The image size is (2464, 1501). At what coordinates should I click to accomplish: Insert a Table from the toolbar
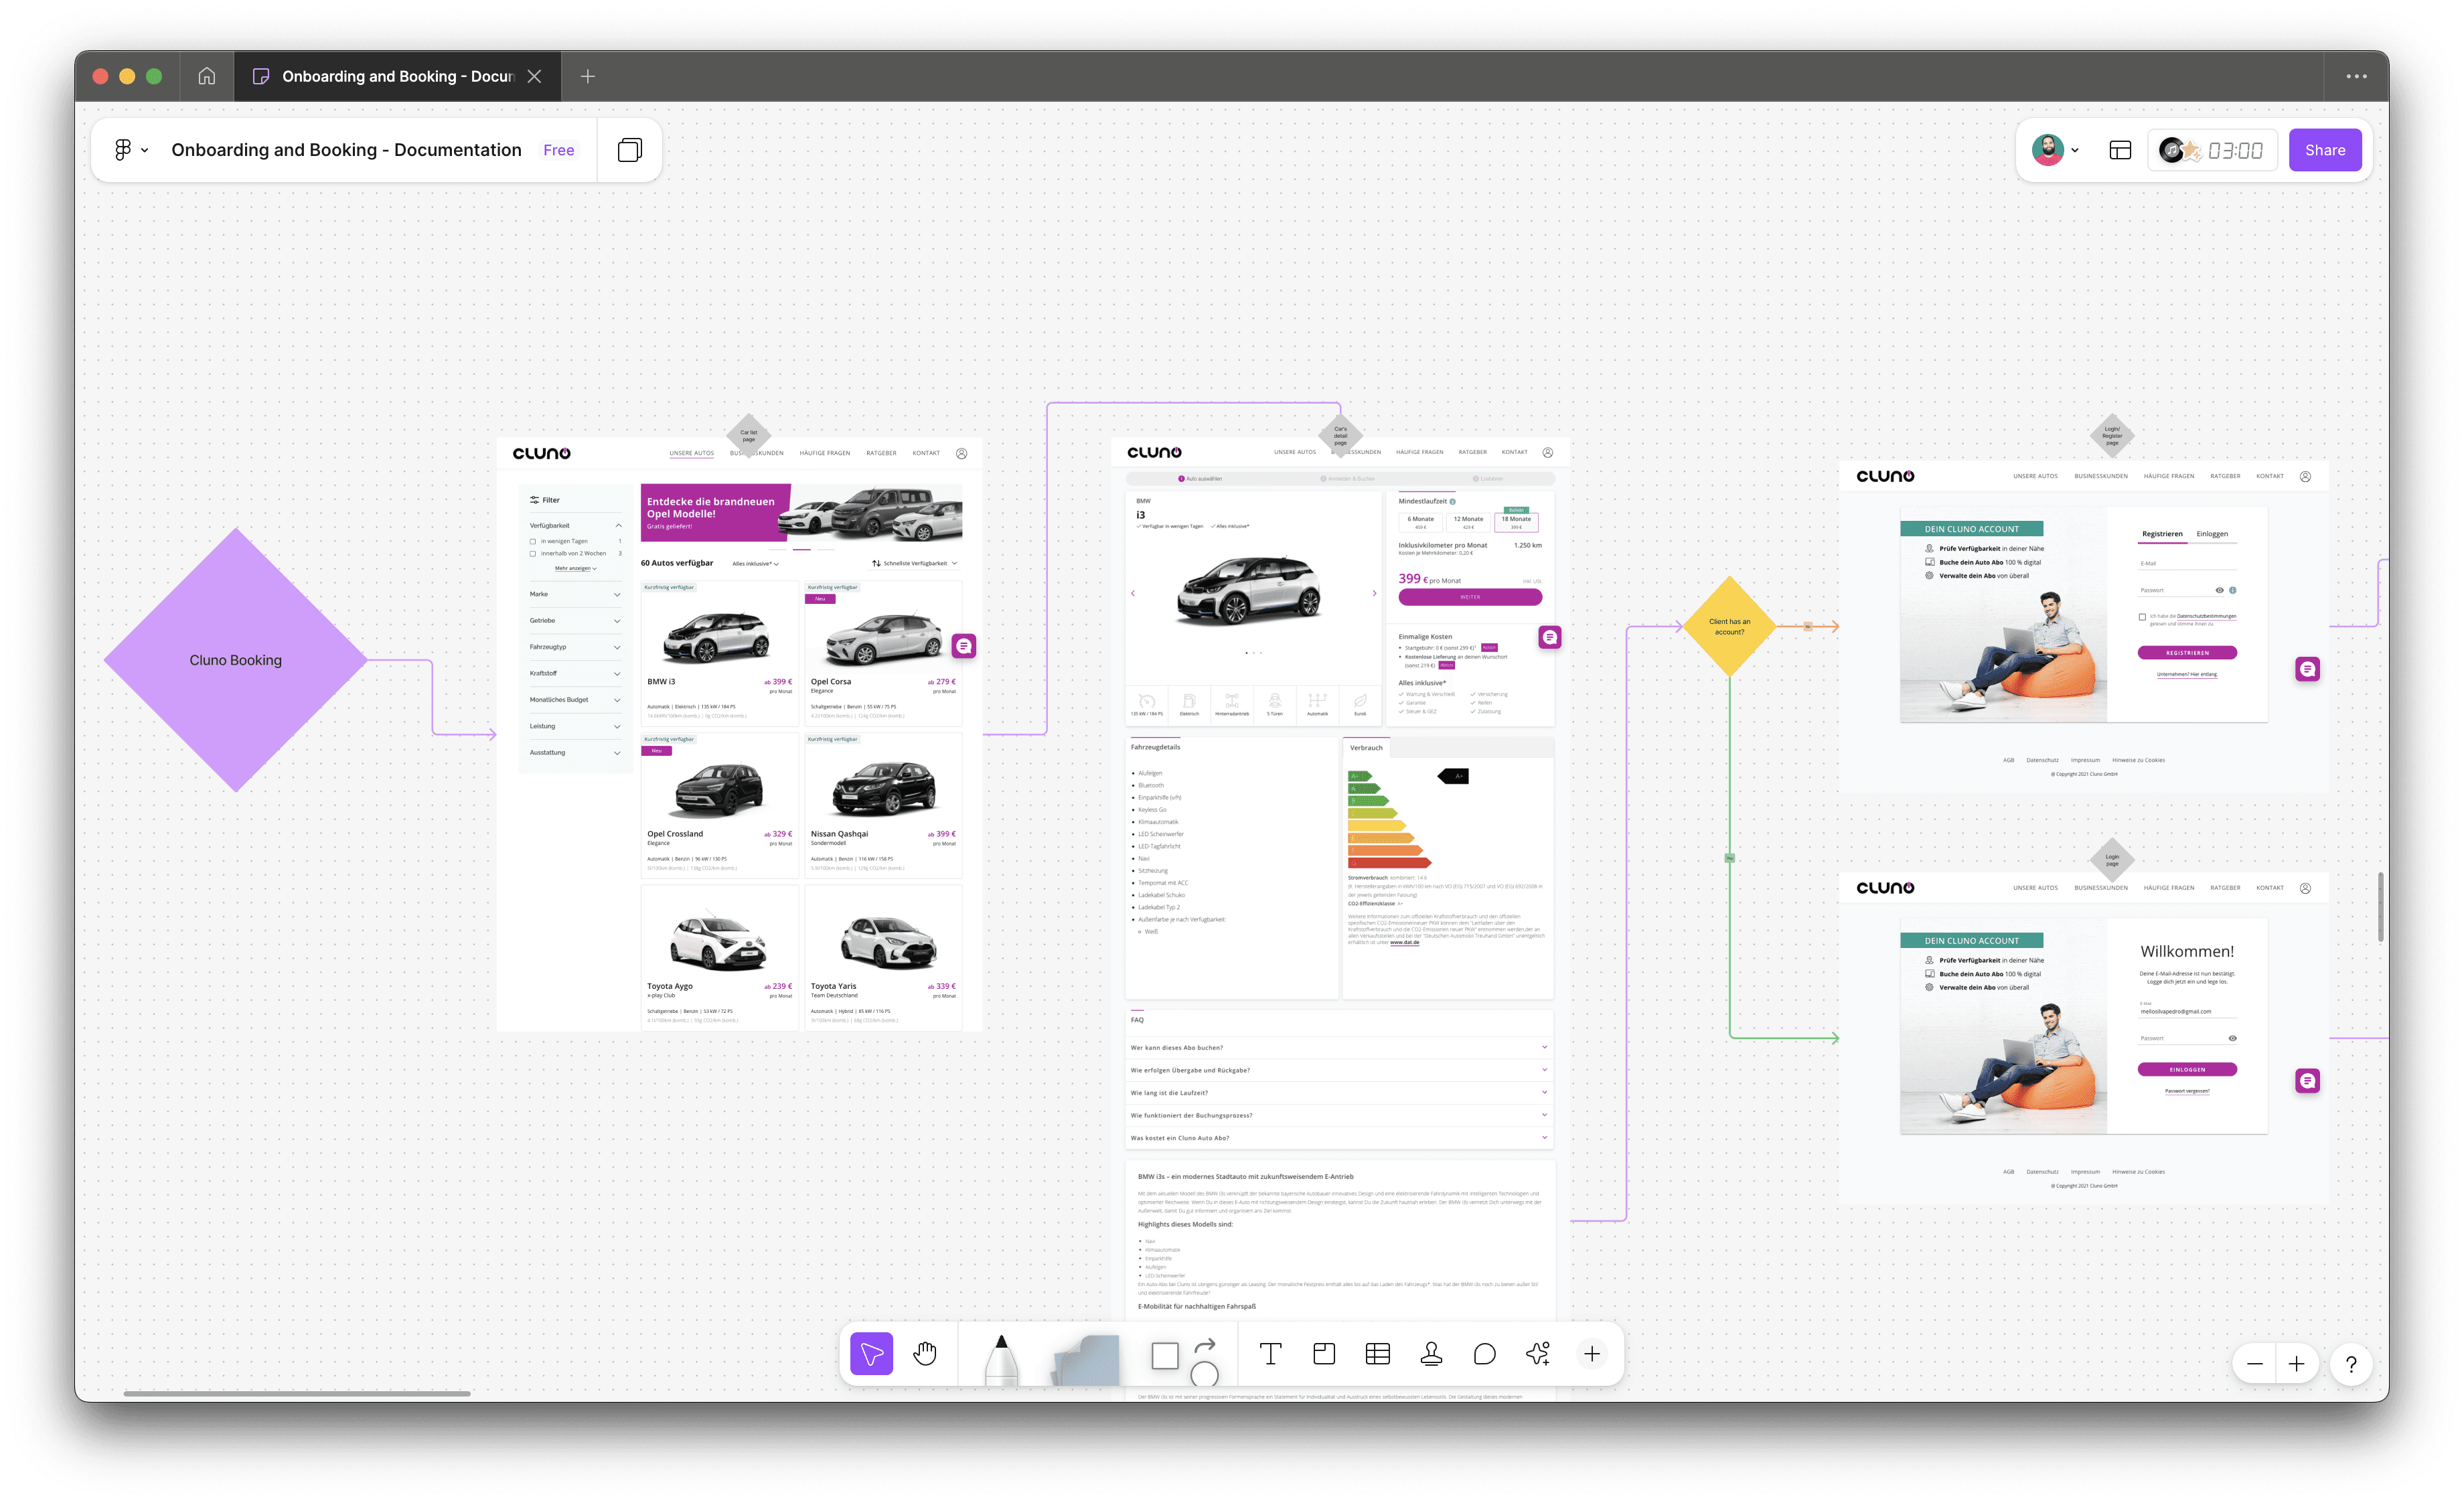[1377, 1354]
